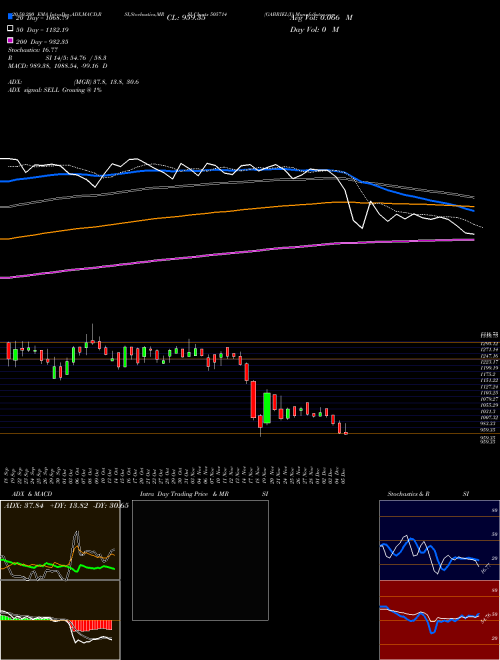Screen dimensions: 500x660
Task: Click the 1079.27 price axis label
Action: [487, 399]
